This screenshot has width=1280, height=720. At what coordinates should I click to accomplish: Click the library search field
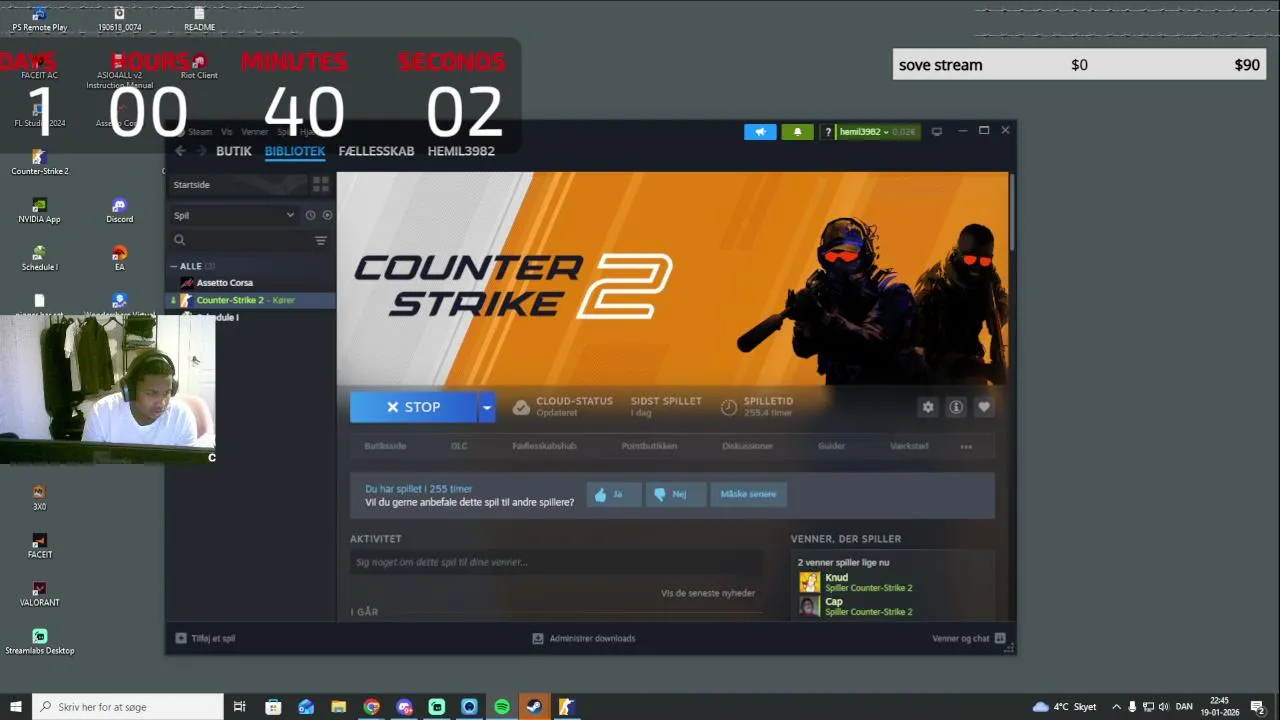241,240
